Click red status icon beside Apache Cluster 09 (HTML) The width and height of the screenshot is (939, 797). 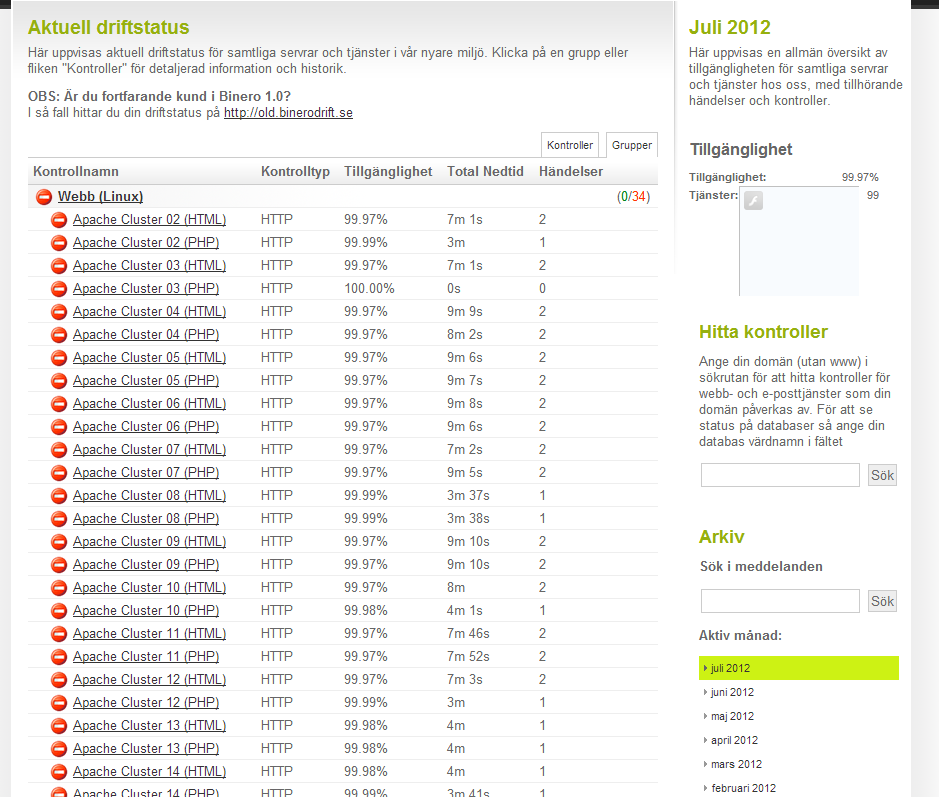pyautogui.click(x=59, y=541)
